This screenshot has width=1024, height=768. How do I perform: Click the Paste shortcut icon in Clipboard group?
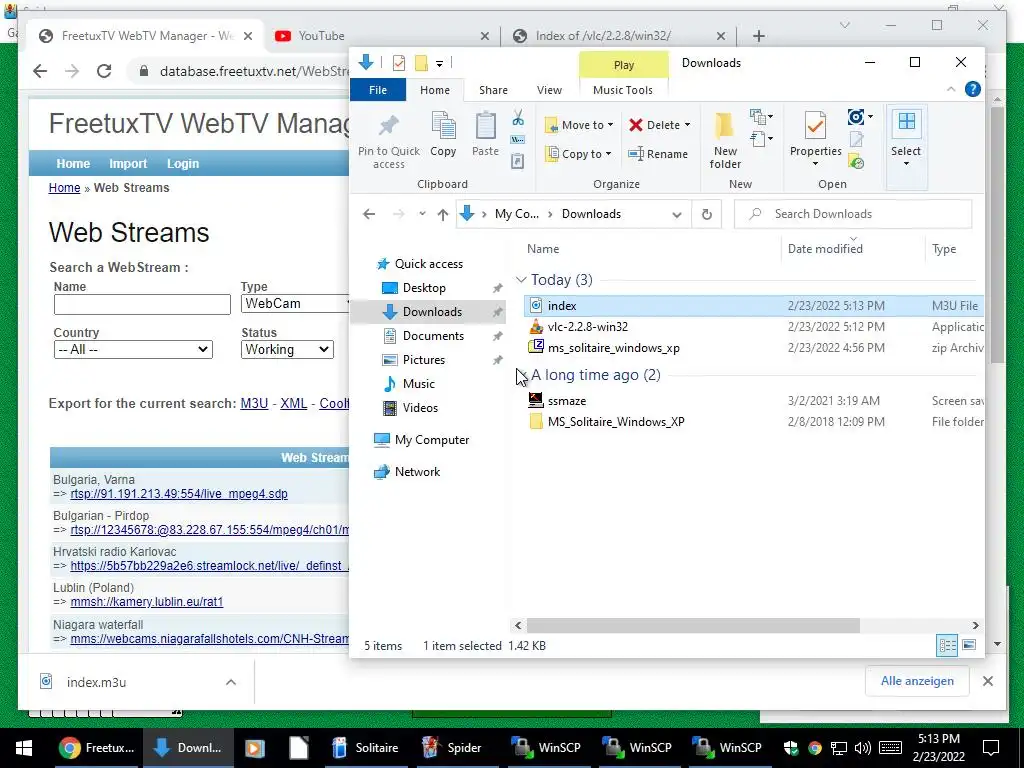coord(518,161)
